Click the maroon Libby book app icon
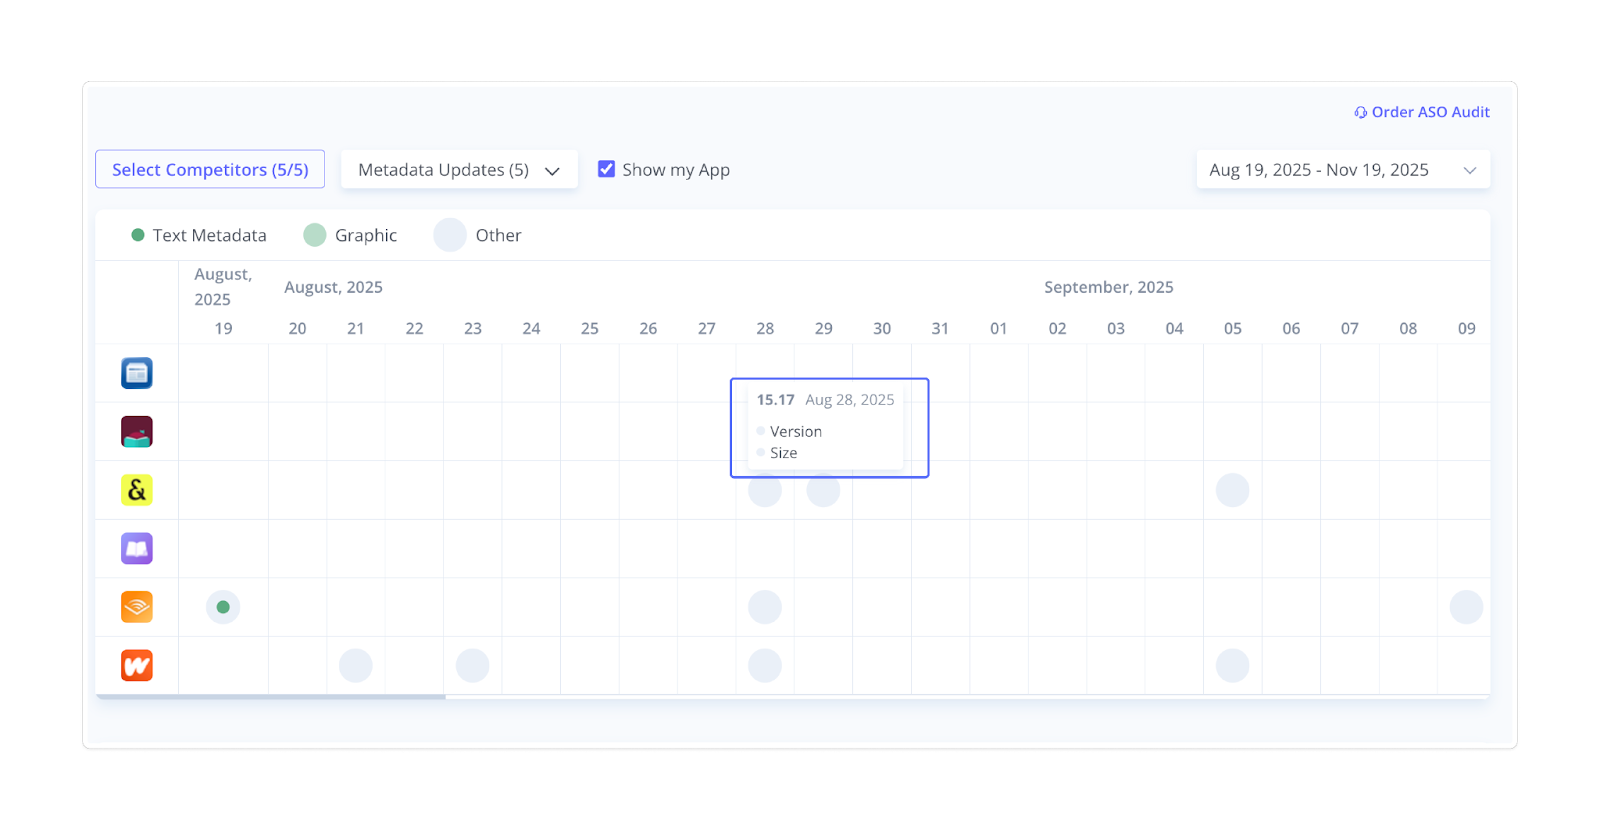1600x833 pixels. (137, 432)
